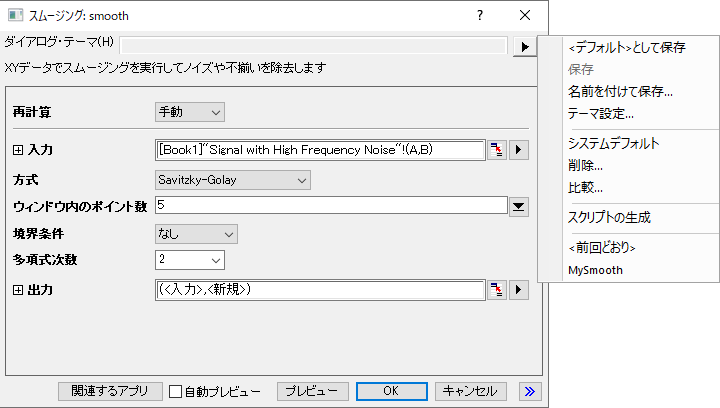Open テーマ設定... from the menu
The height and width of the screenshot is (408, 720).
(601, 113)
